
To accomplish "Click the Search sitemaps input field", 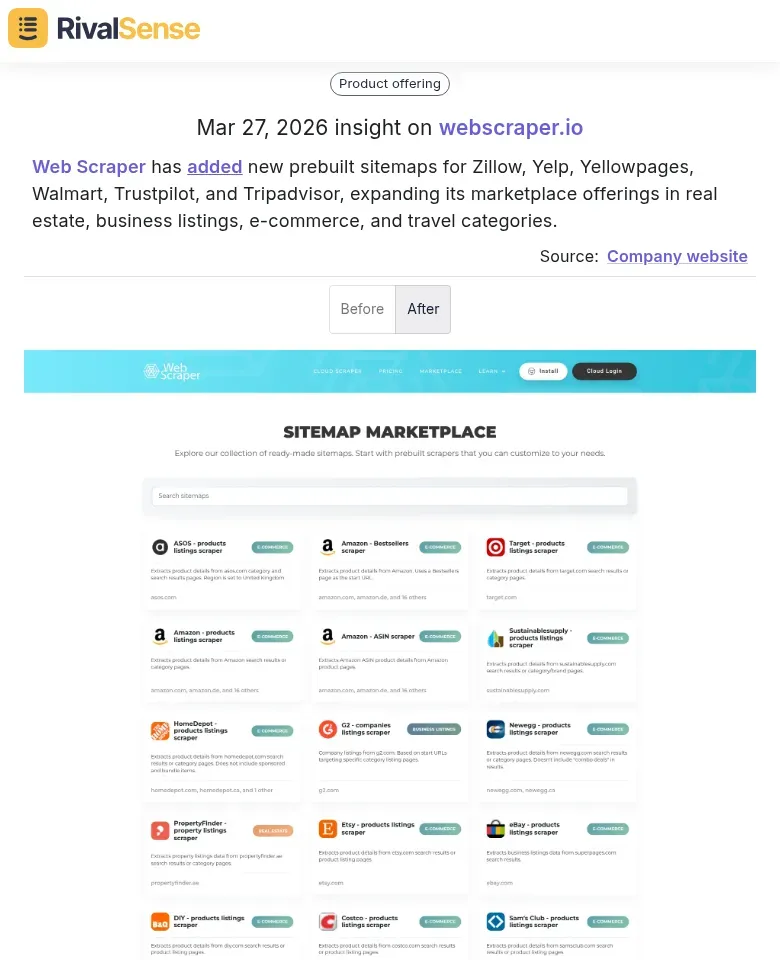I will point(390,496).
